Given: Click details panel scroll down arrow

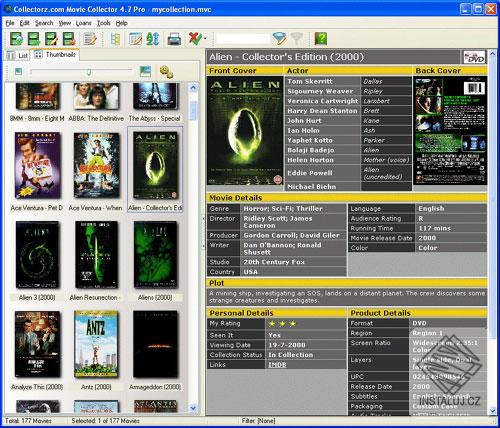Looking at the screenshot, I should [492, 410].
